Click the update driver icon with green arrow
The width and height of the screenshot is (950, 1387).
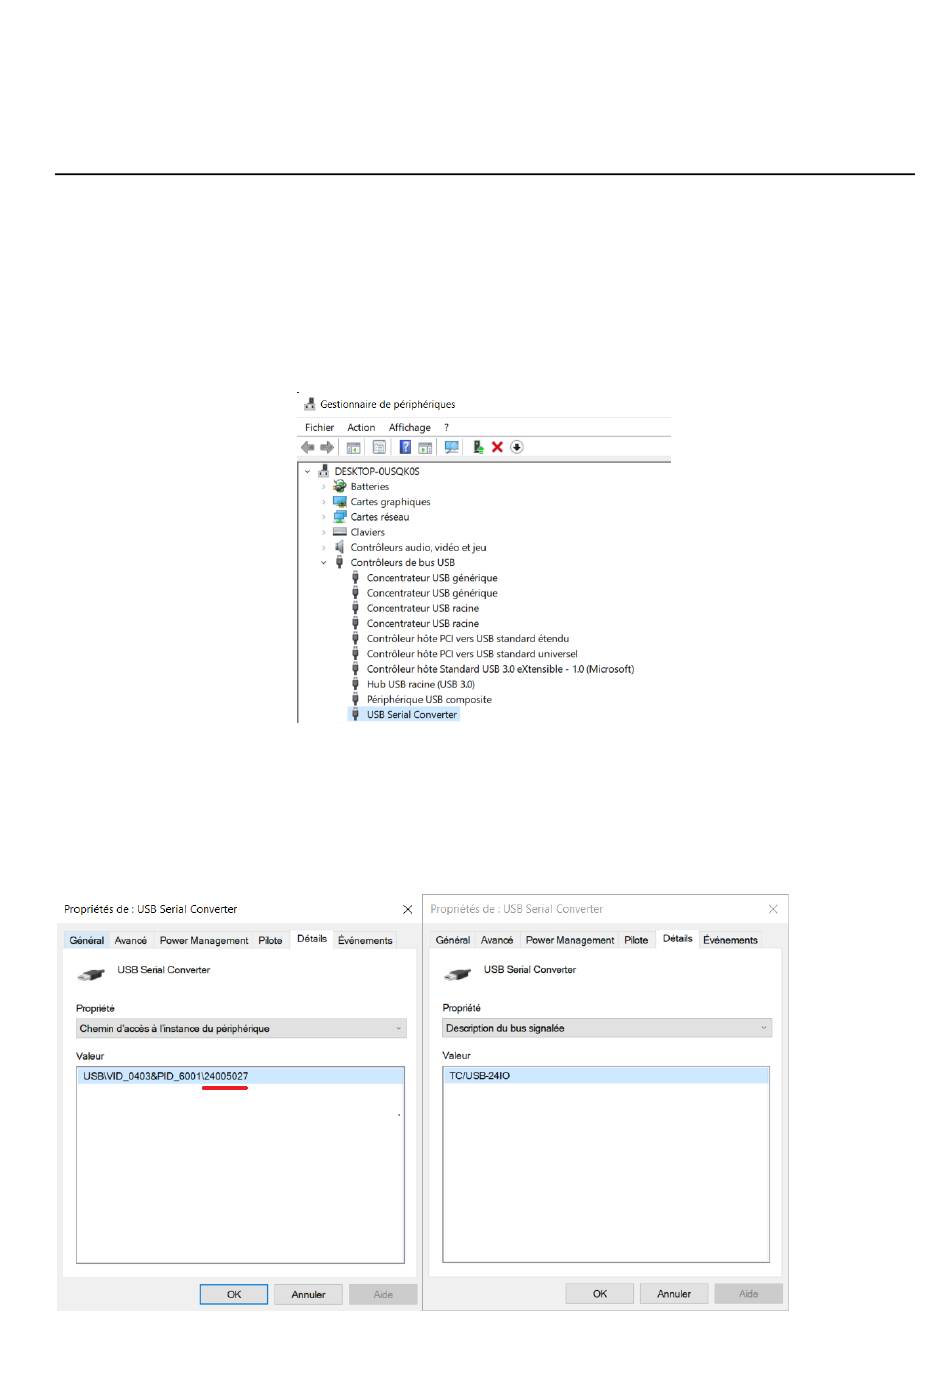(x=478, y=447)
